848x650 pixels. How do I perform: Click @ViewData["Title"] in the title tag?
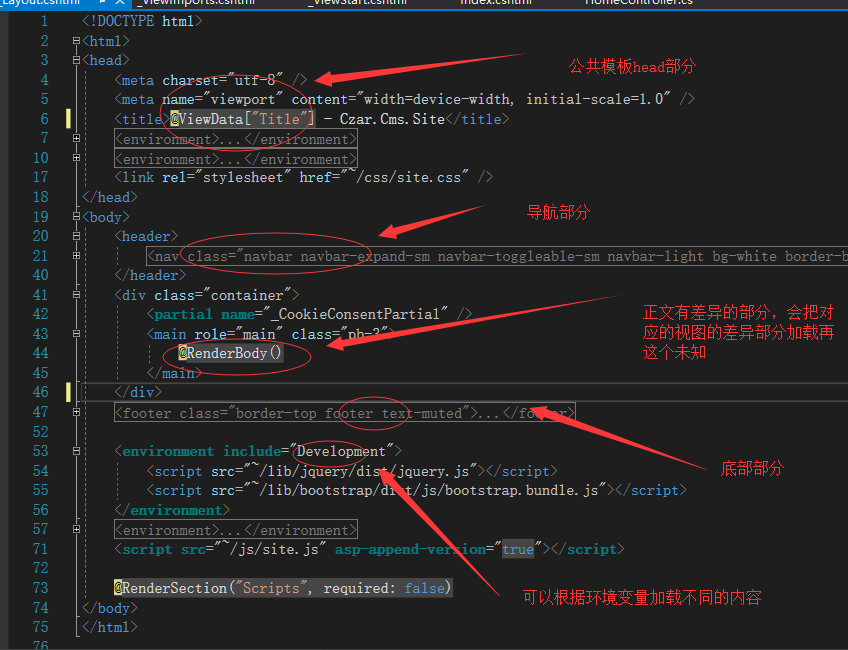coord(242,119)
